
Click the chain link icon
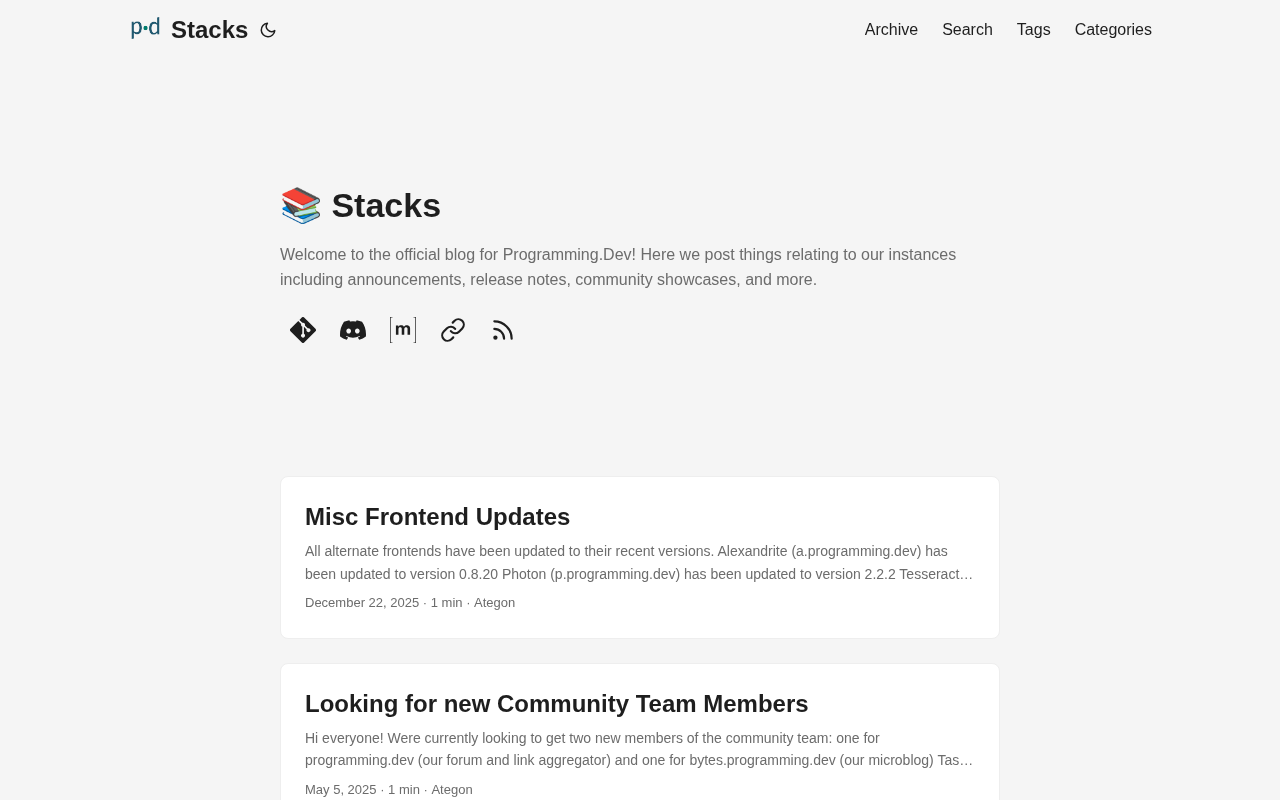click(x=453, y=330)
